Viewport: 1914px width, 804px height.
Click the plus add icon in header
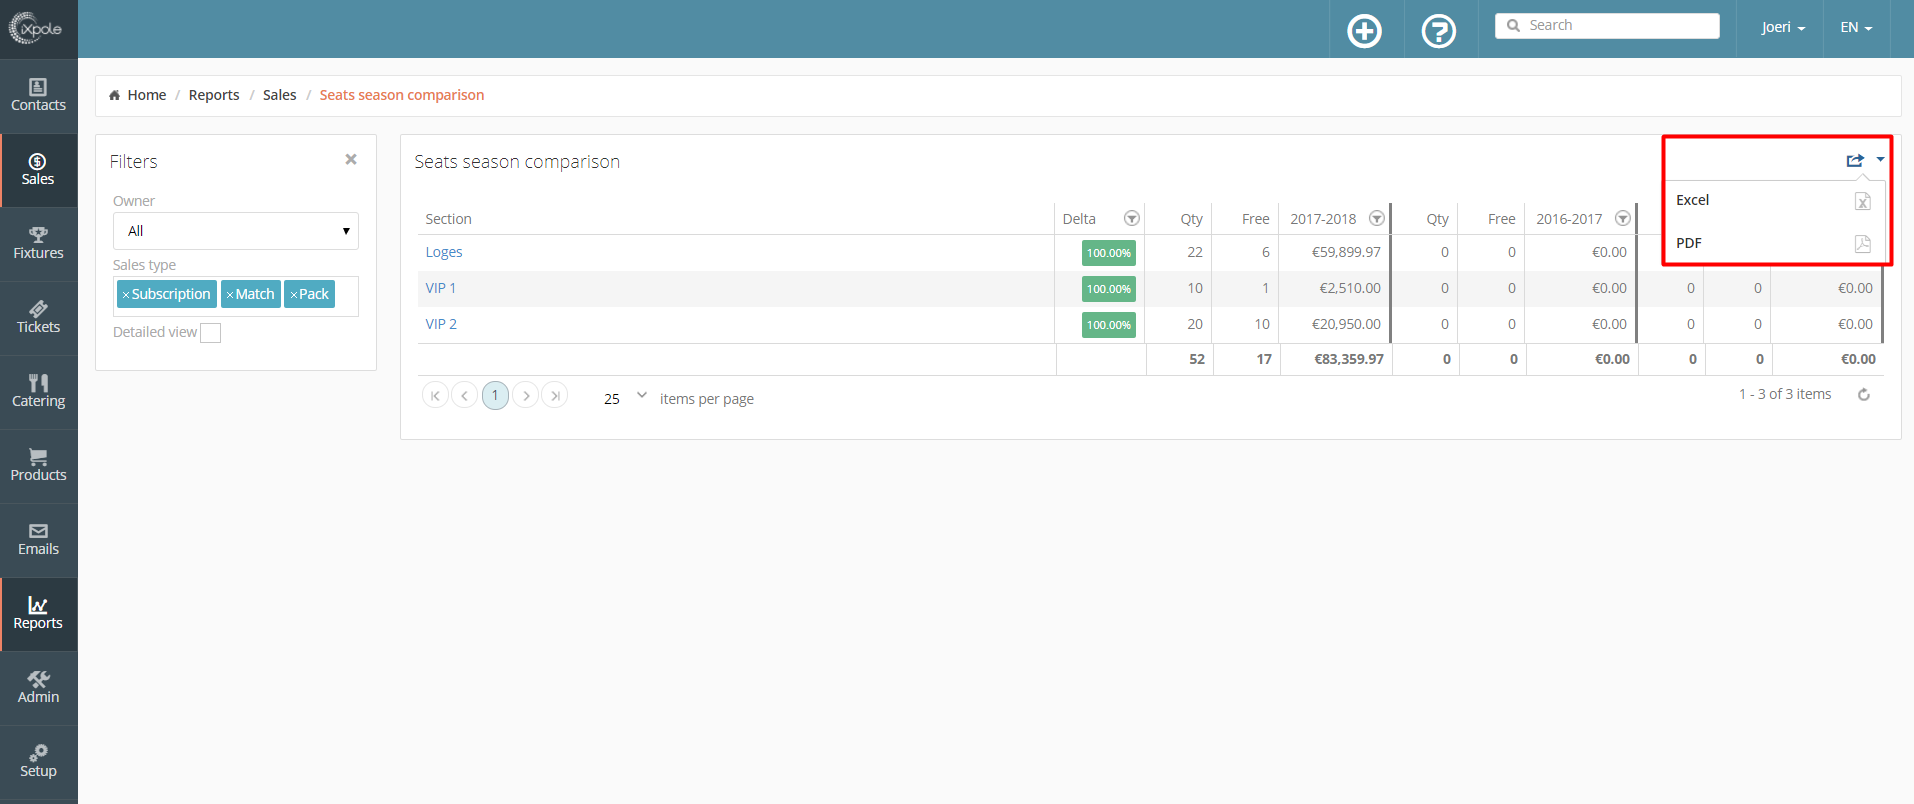(1364, 31)
